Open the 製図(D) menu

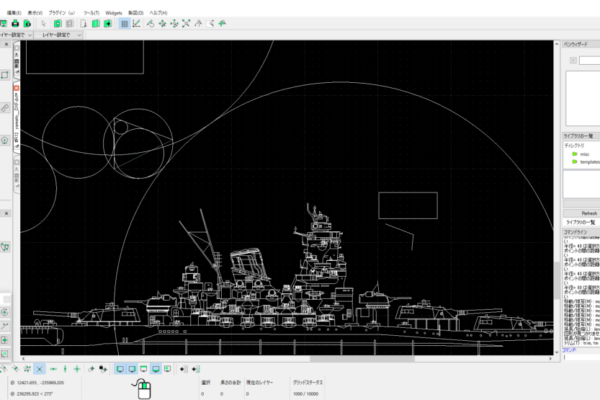(x=135, y=13)
